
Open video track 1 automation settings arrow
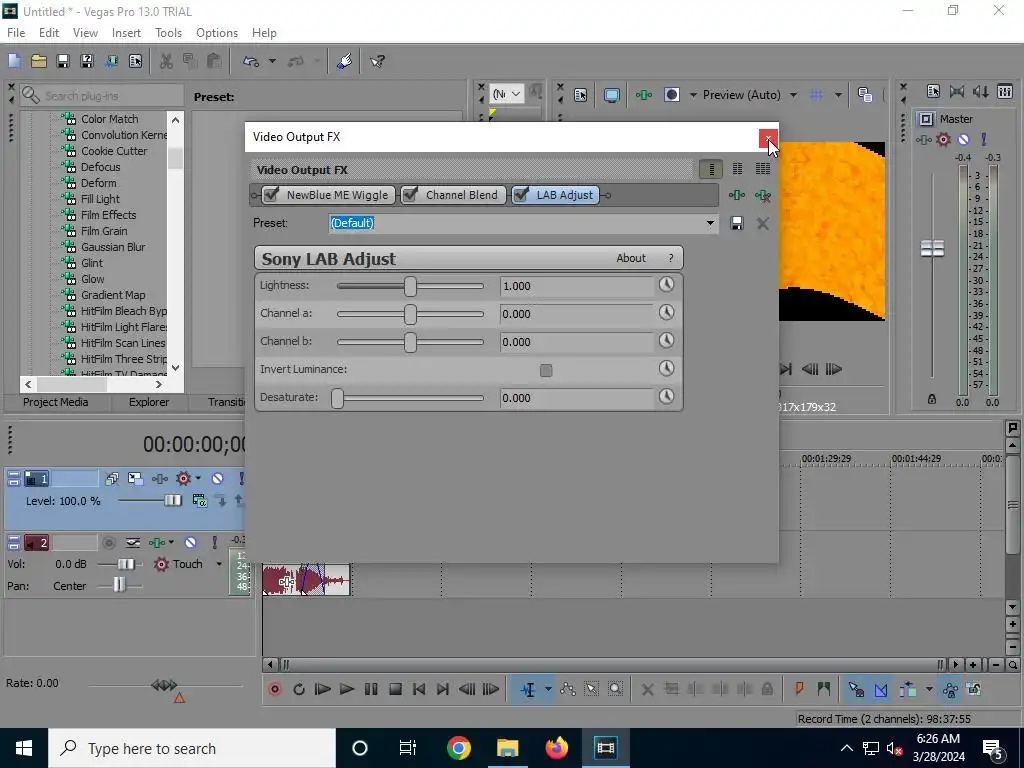pos(198,478)
